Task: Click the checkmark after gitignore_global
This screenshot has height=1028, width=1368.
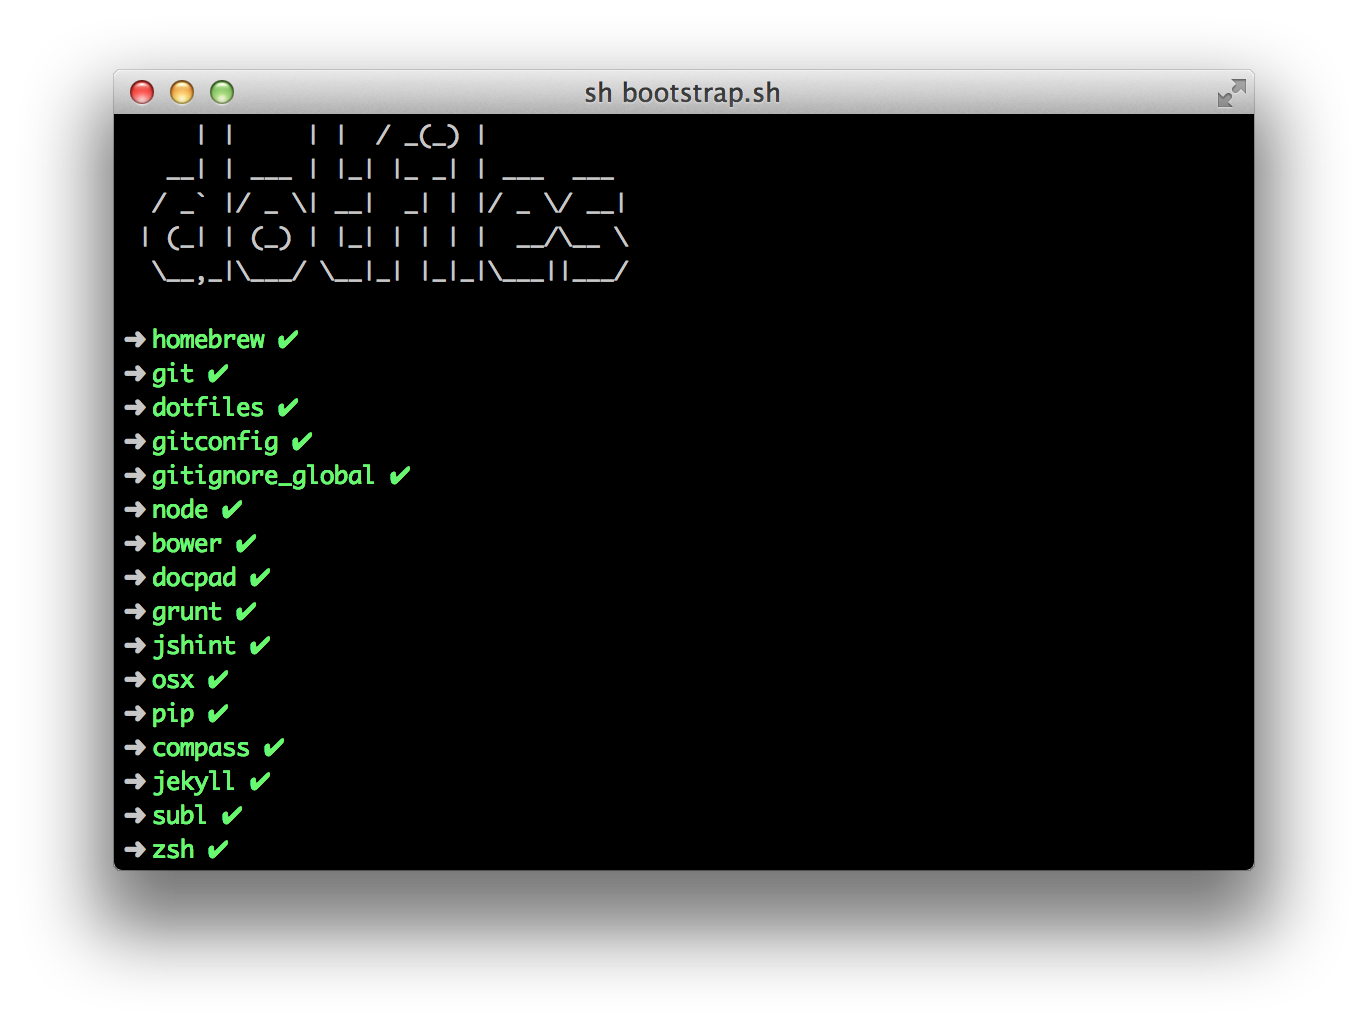Action: pyautogui.click(x=400, y=476)
